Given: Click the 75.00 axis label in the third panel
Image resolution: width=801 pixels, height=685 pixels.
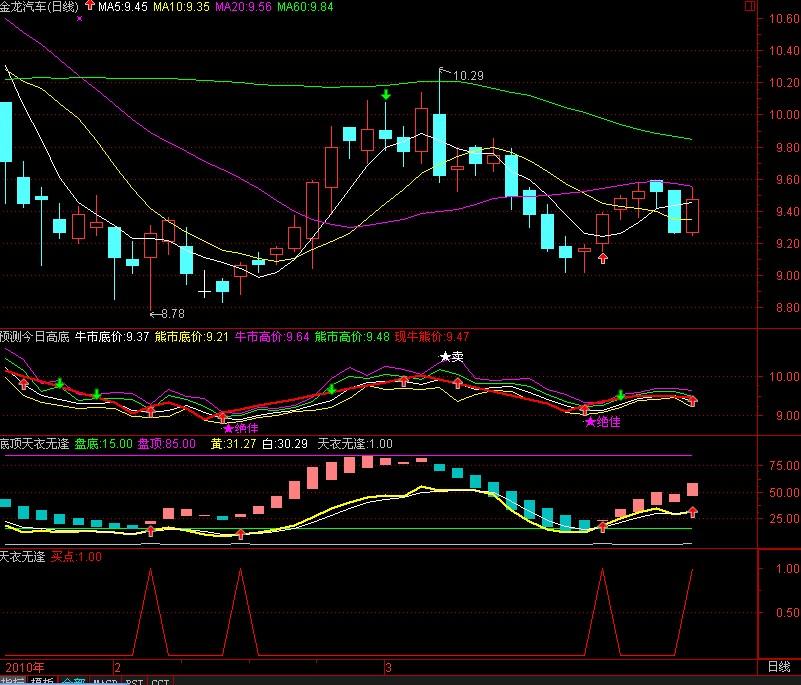Looking at the screenshot, I should tap(784, 465).
